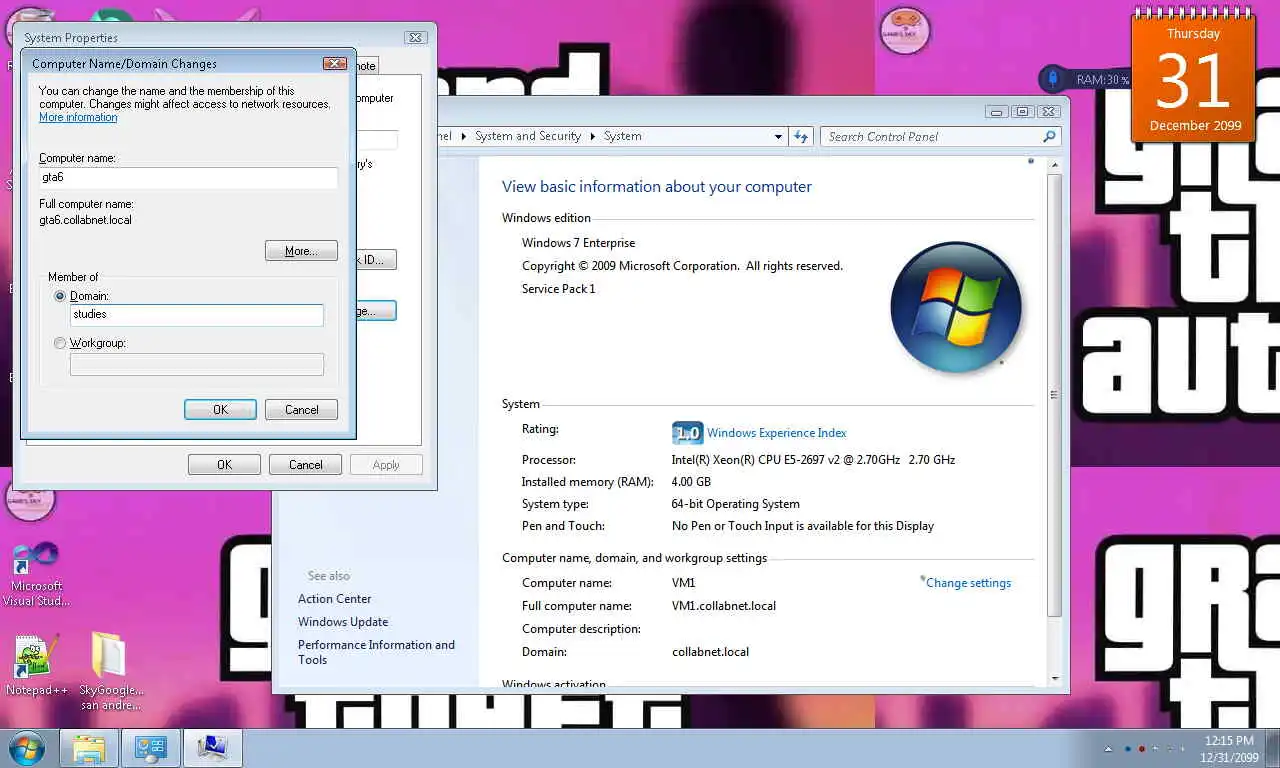
Task: Switch to System Properties taskbar button
Action: pos(213,749)
